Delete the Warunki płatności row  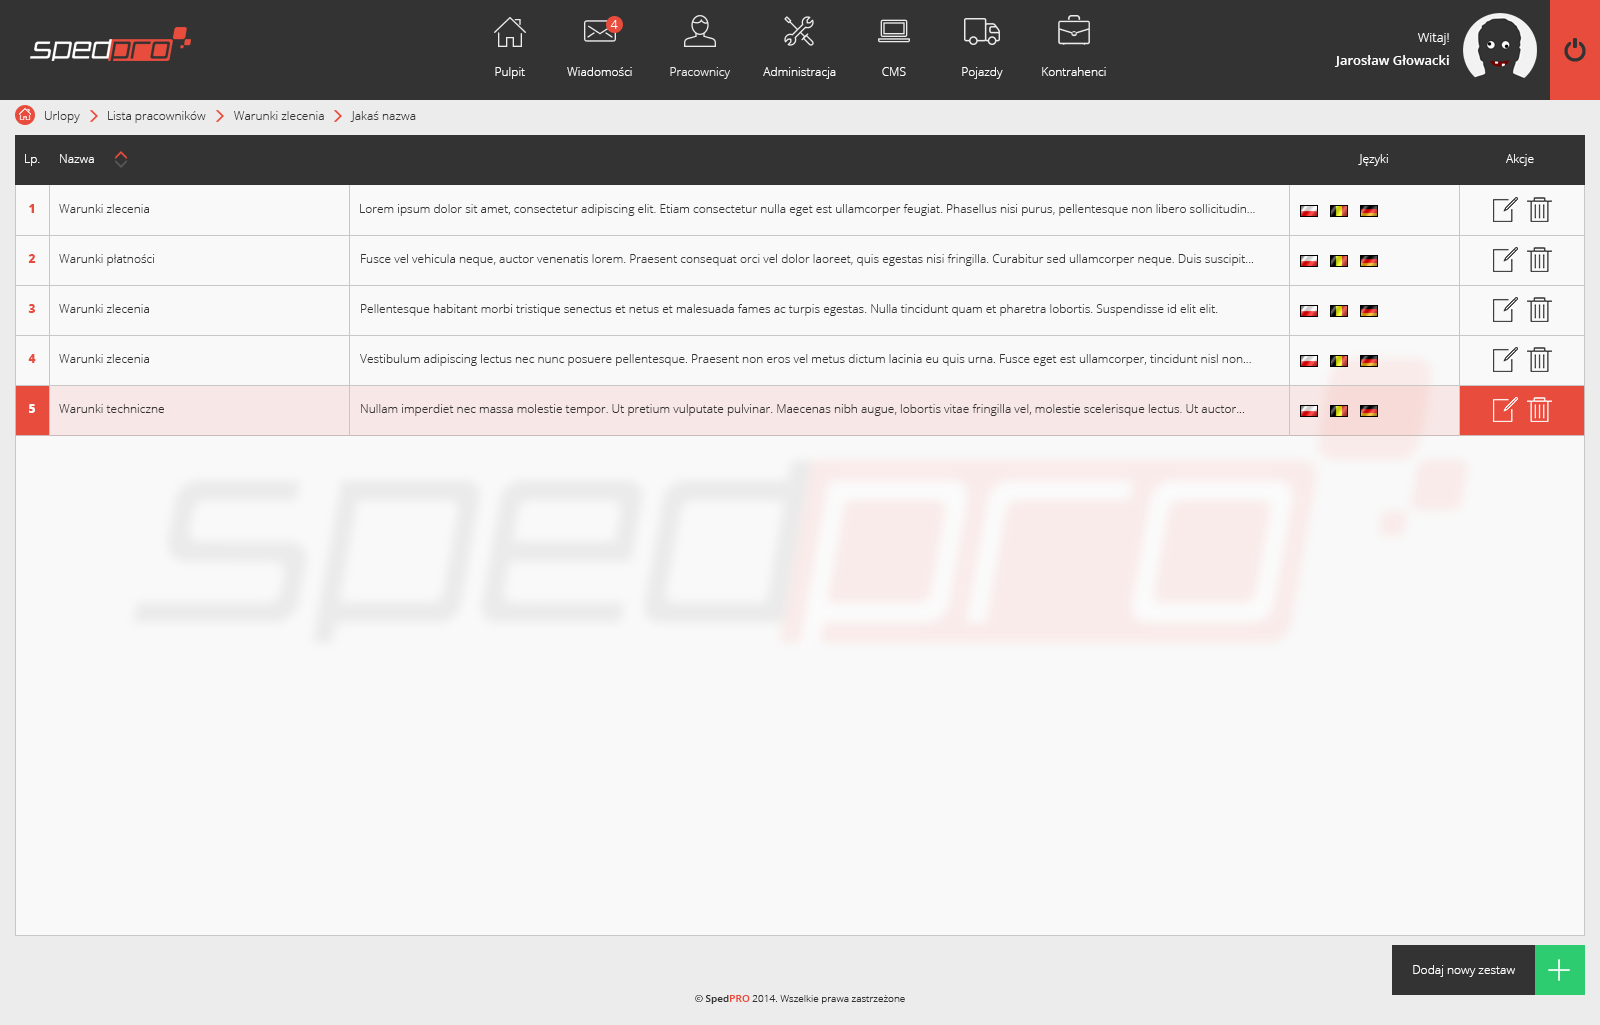pyautogui.click(x=1539, y=260)
